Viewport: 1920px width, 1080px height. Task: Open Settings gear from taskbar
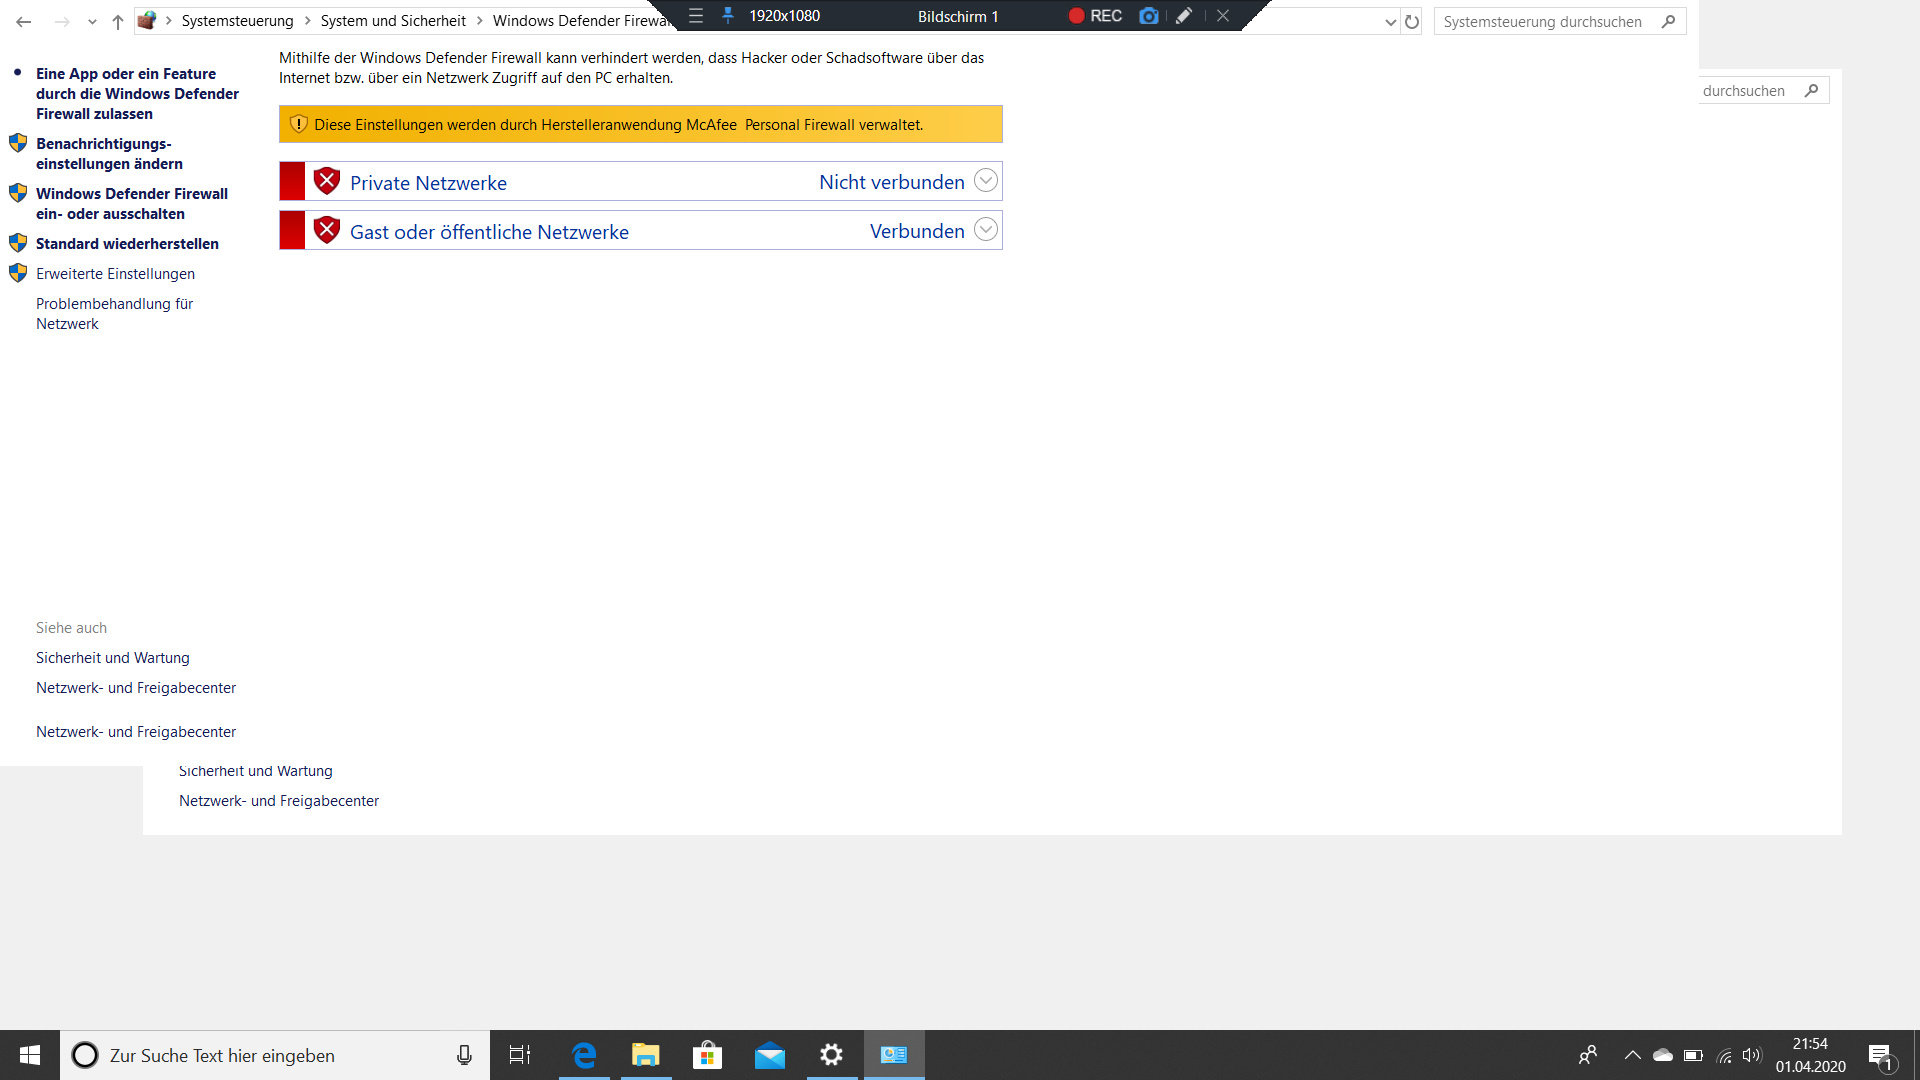(x=832, y=1055)
